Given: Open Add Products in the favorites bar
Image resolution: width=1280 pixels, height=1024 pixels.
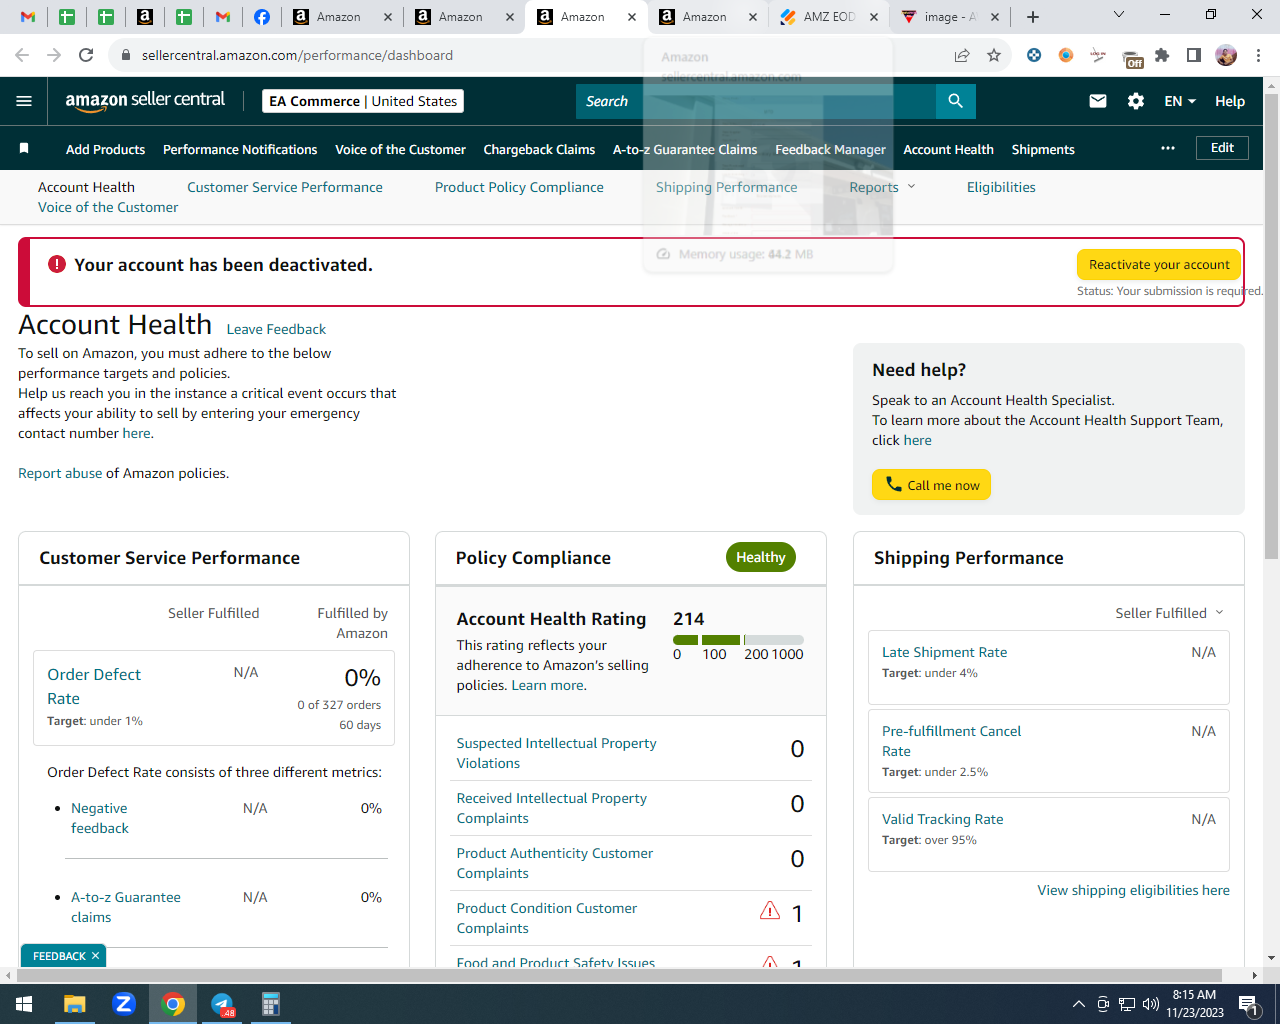Looking at the screenshot, I should (105, 149).
